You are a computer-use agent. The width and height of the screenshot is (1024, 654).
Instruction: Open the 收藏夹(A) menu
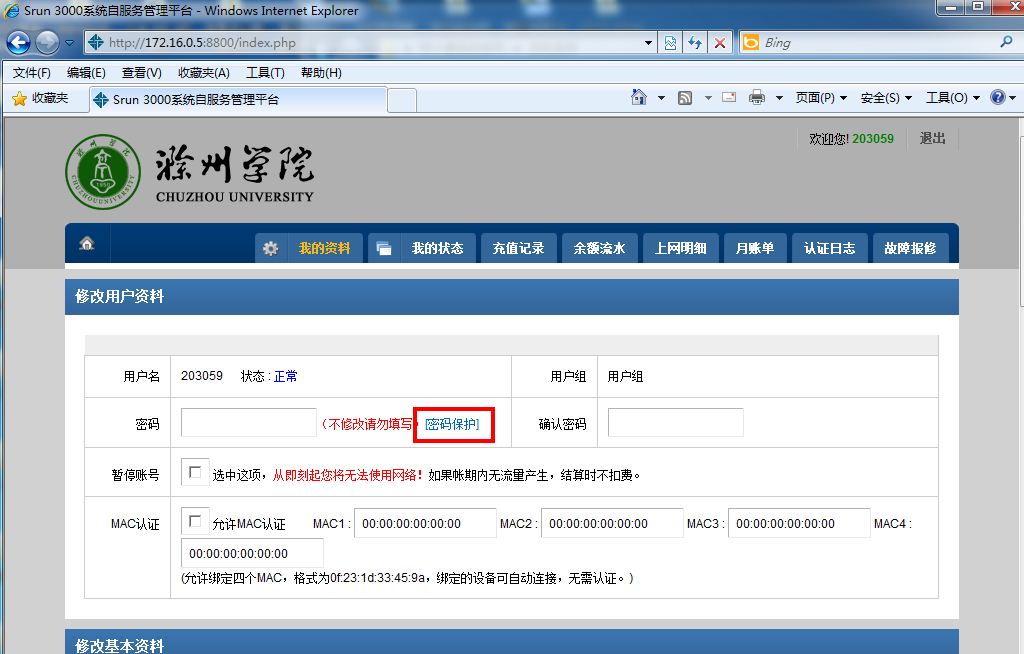(x=204, y=73)
